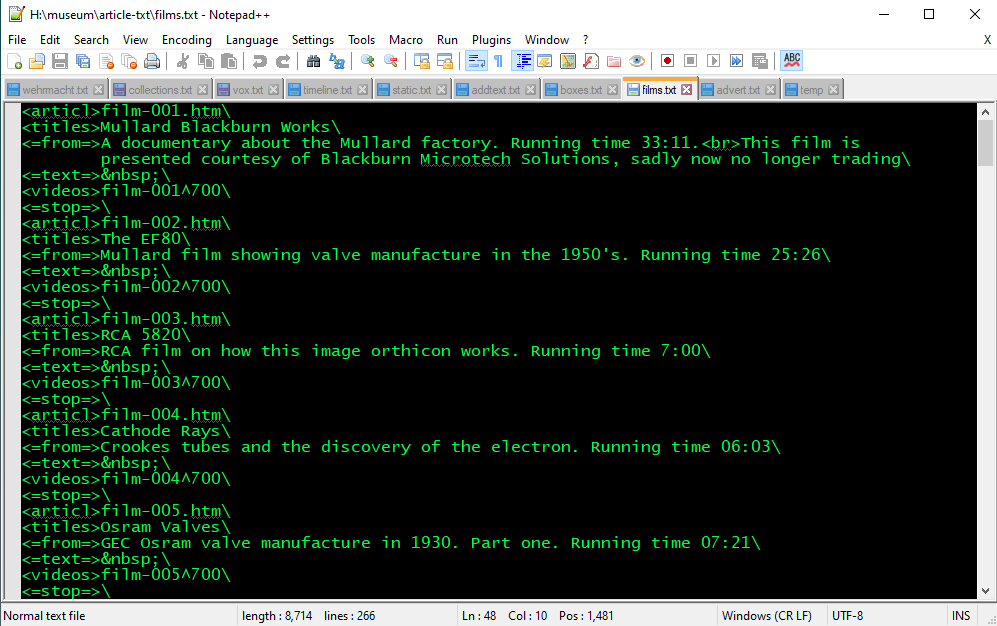Screen dimensions: 997x626
Task: Click the vertical scrollbar thumb
Action: pos(985,142)
